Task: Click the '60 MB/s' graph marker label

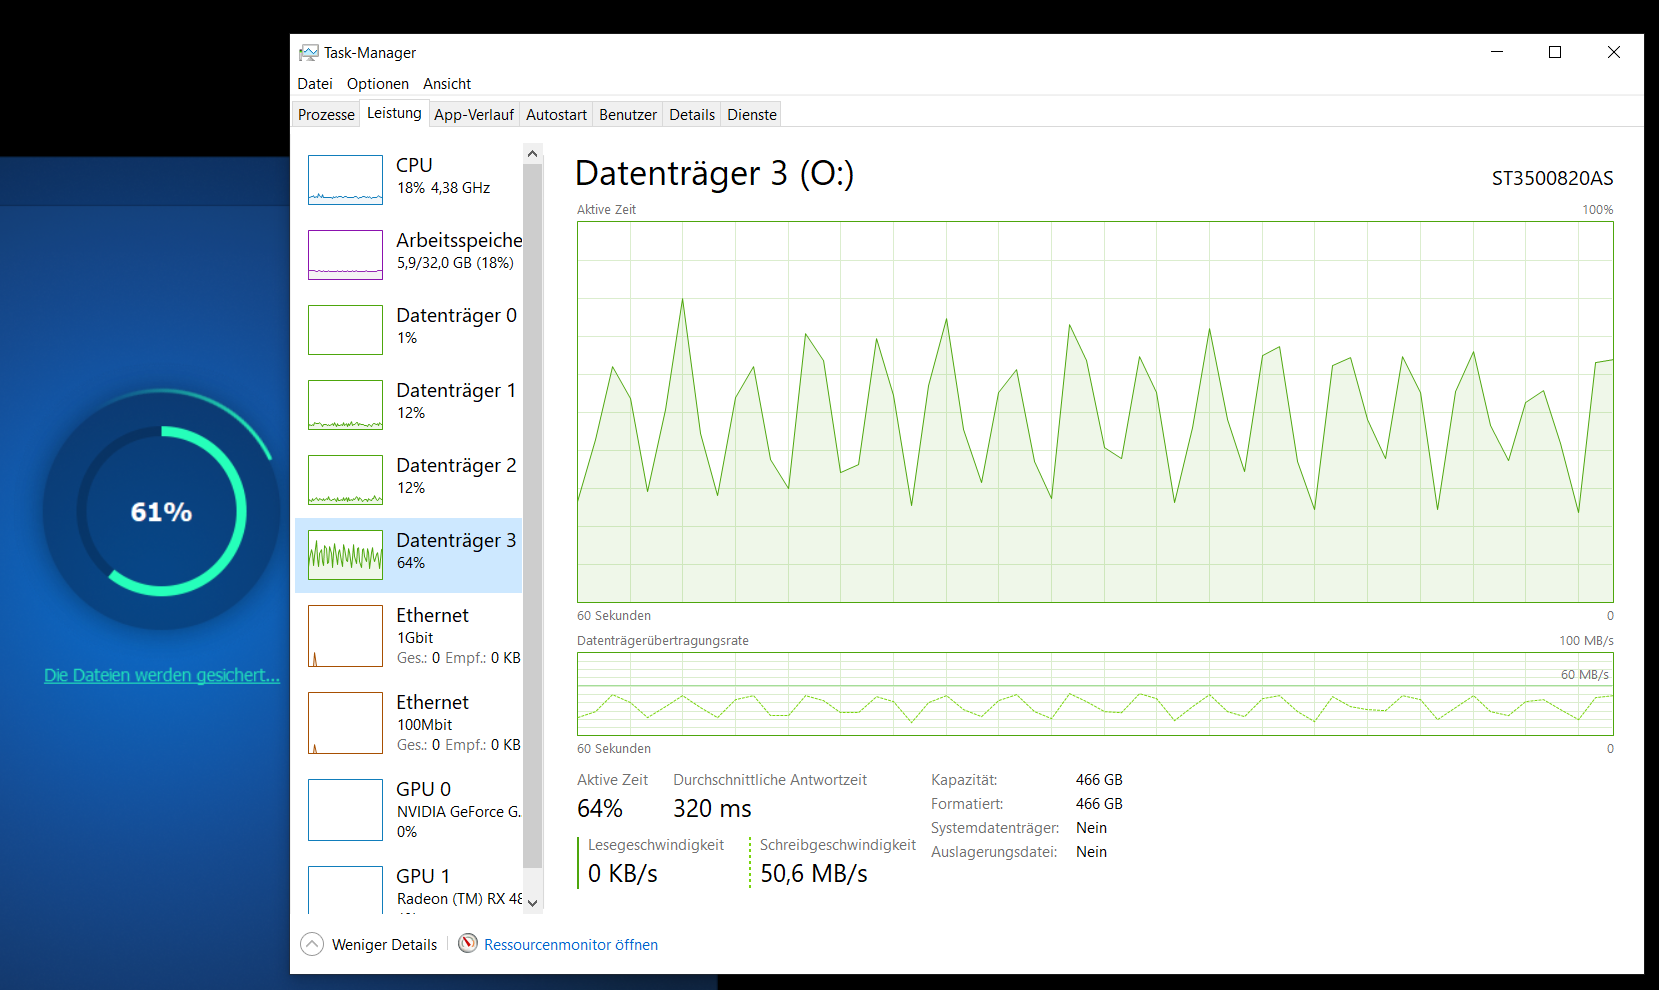Action: click(1585, 675)
